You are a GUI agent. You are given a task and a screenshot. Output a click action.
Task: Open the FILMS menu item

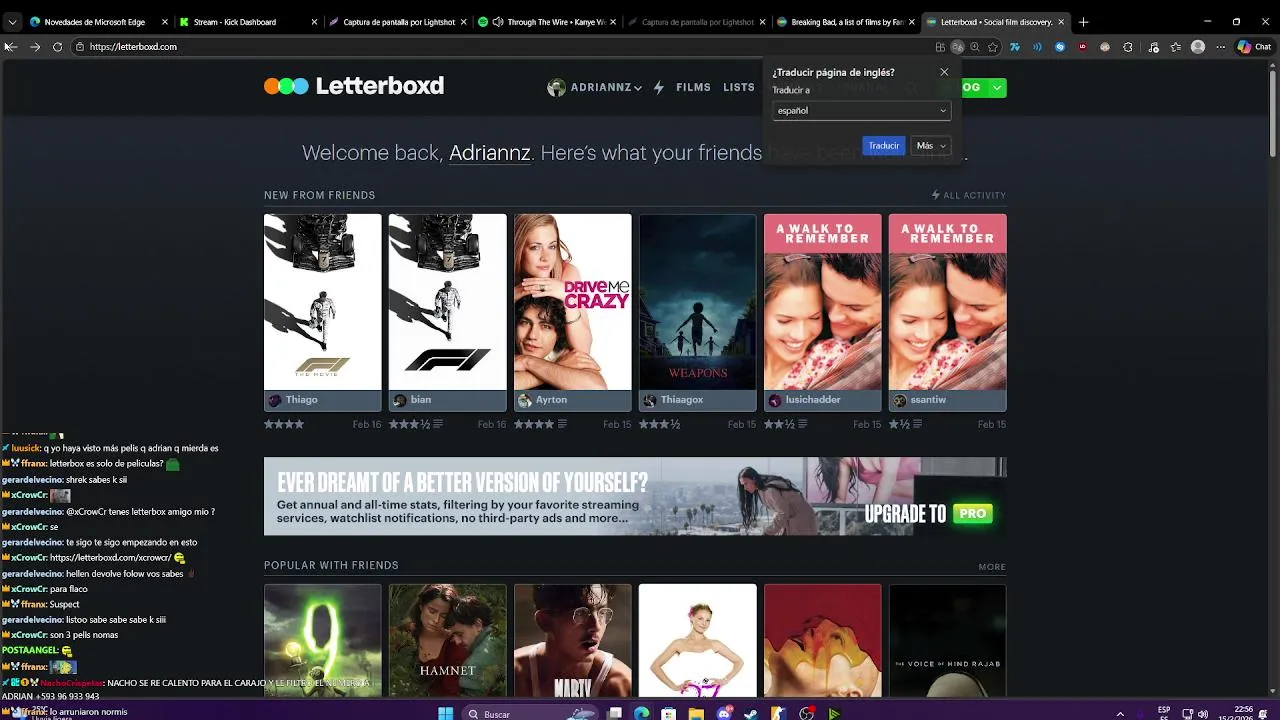[x=693, y=87]
